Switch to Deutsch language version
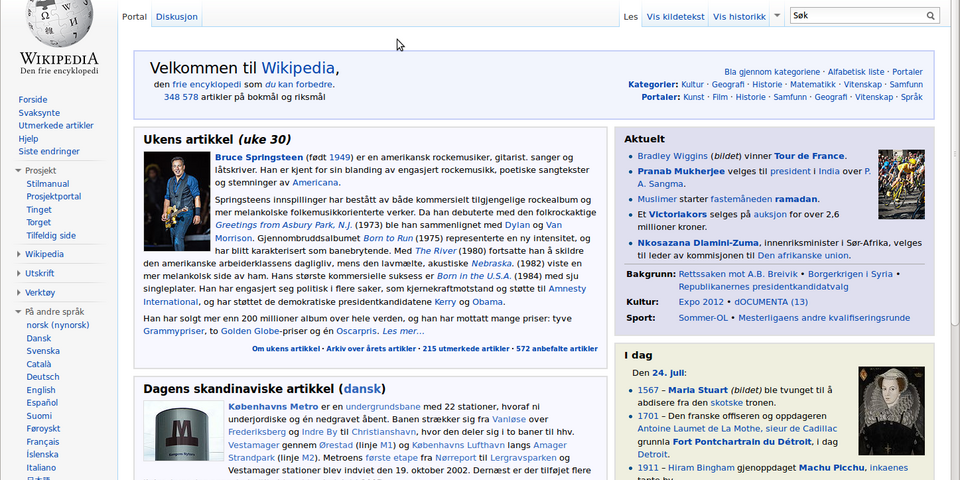This screenshot has width=960, height=480. click(43, 377)
